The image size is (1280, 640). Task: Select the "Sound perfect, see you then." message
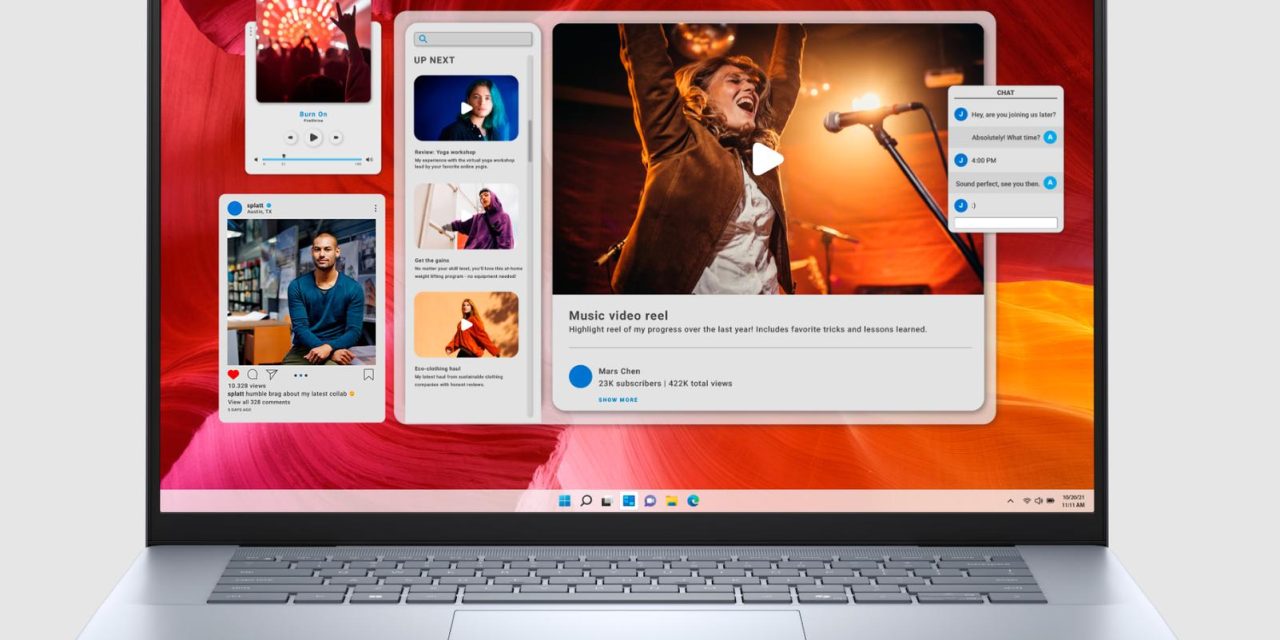point(997,183)
